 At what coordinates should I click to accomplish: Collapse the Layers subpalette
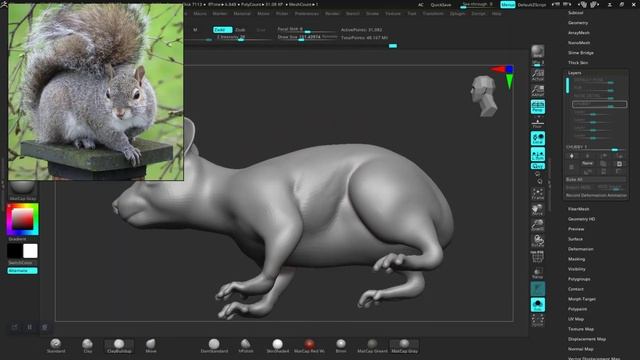pos(575,73)
